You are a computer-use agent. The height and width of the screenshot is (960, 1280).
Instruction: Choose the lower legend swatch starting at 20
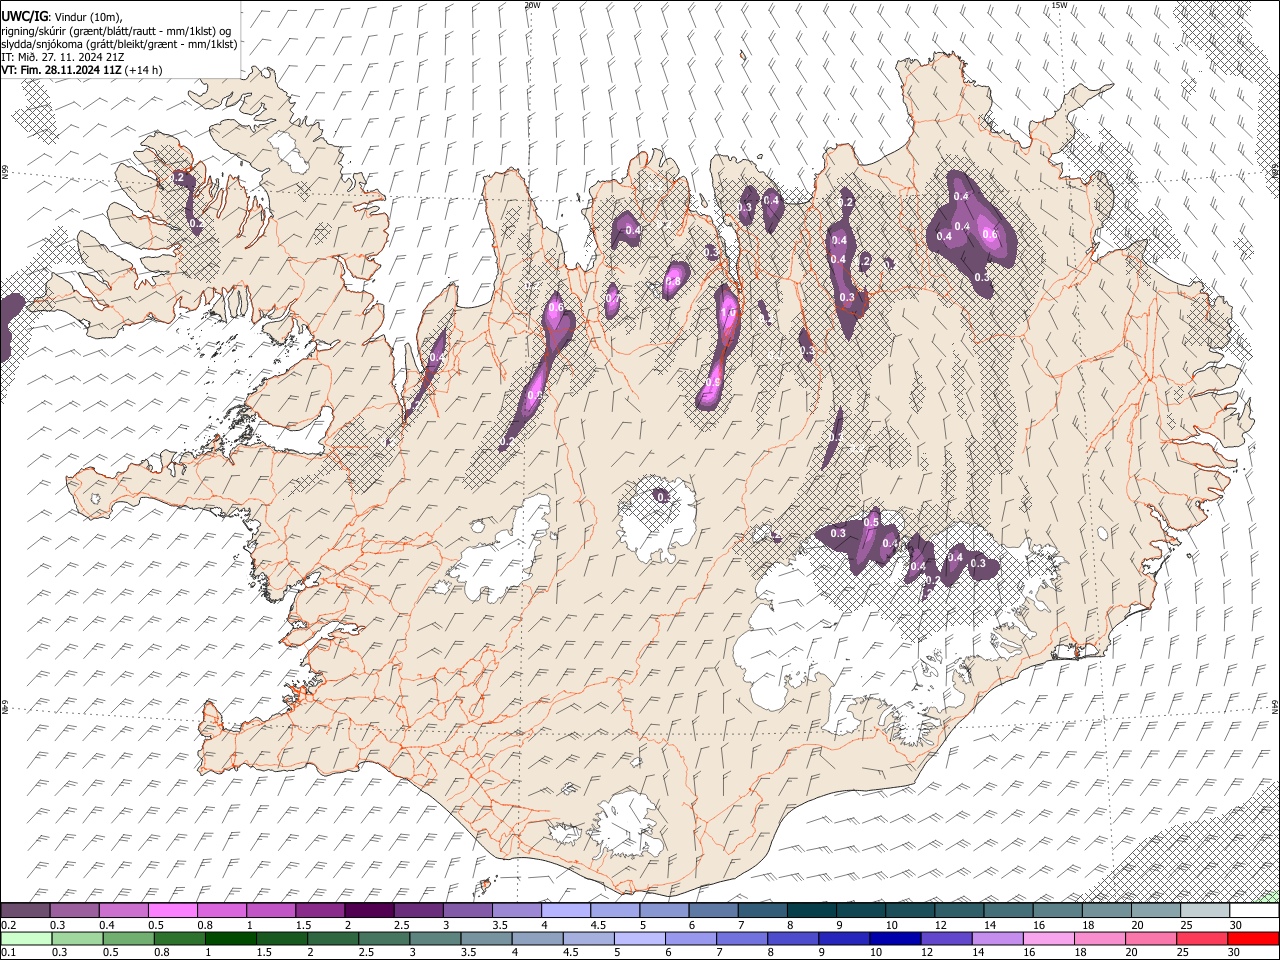[x=1150, y=938]
